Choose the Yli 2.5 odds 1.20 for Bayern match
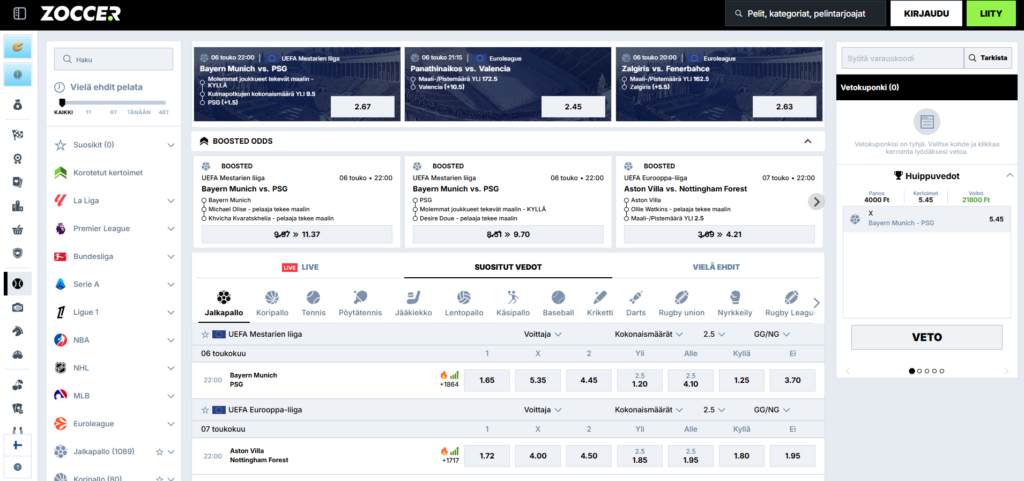Screen dimensions: 1024x481 point(640,380)
